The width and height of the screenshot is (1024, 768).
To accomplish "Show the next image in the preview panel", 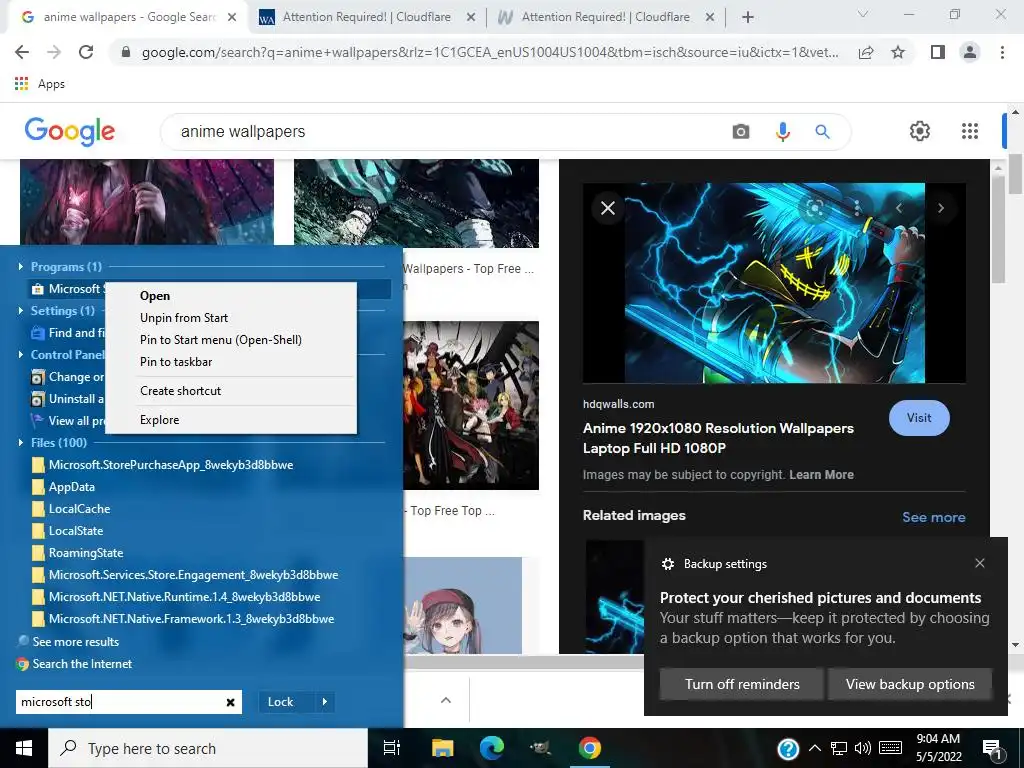I will pos(940,208).
